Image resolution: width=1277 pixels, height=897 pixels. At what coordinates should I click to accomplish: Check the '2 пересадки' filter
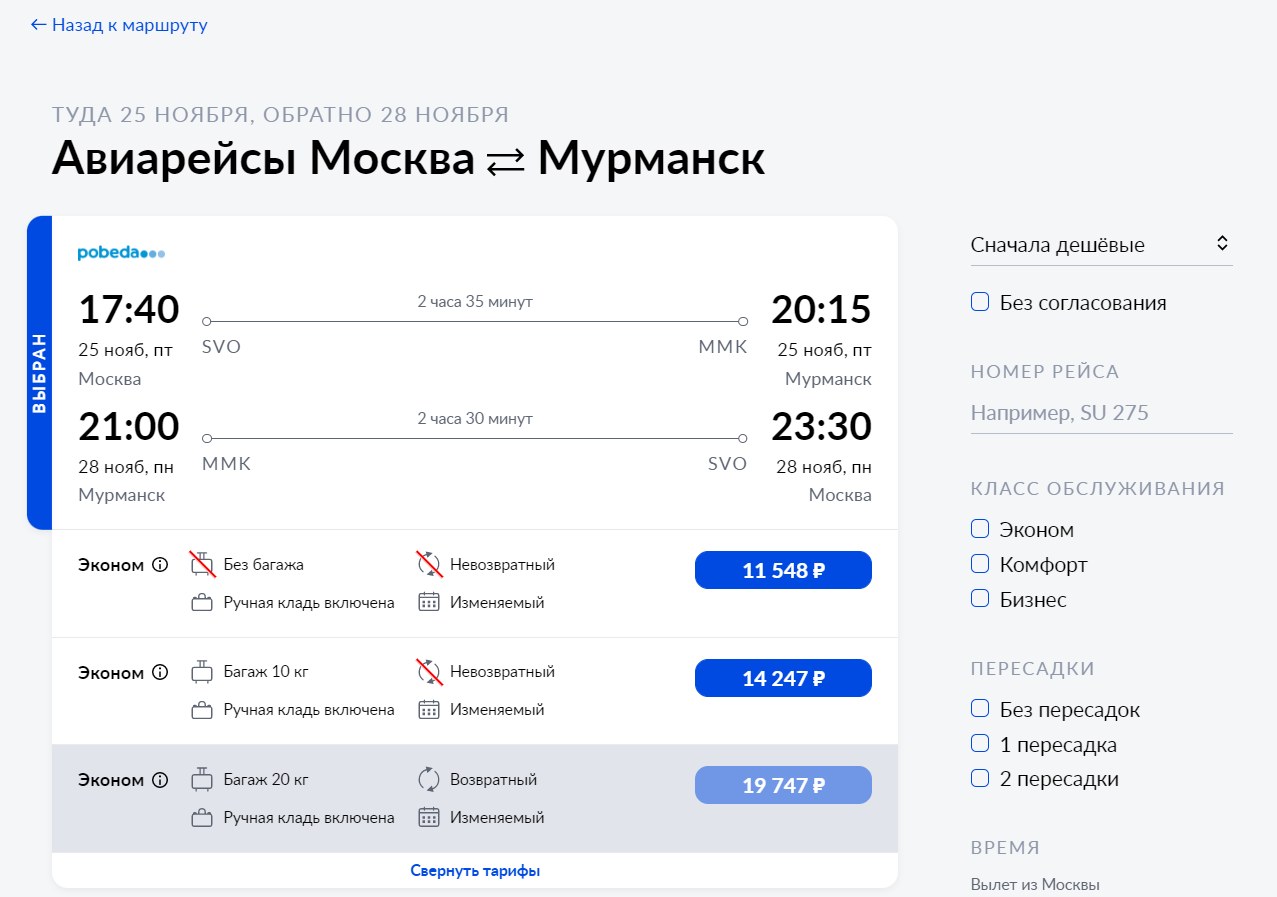[980, 778]
